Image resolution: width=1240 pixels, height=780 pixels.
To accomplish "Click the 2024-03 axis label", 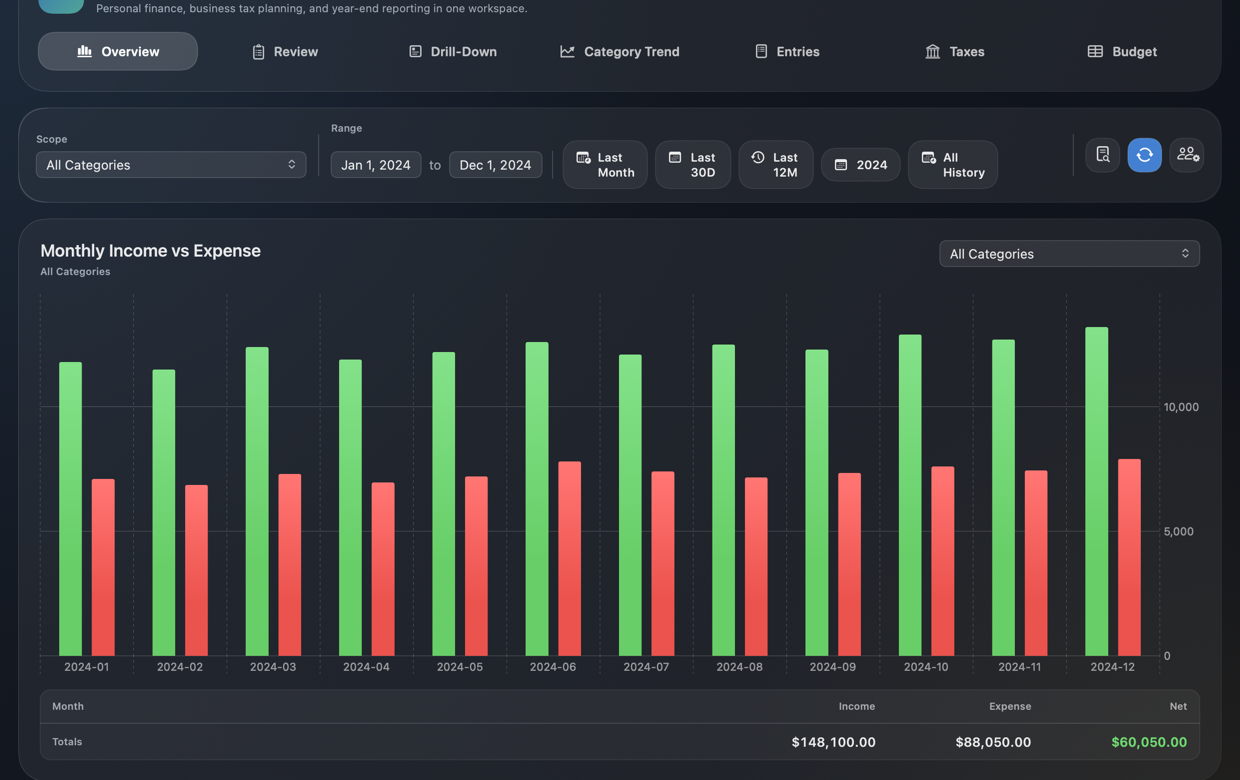I will (x=273, y=667).
